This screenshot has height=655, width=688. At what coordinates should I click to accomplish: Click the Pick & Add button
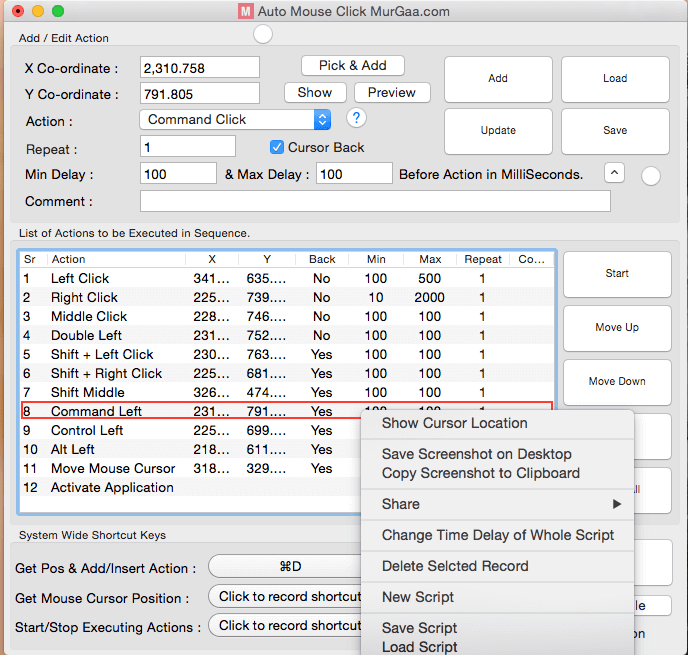click(x=353, y=65)
